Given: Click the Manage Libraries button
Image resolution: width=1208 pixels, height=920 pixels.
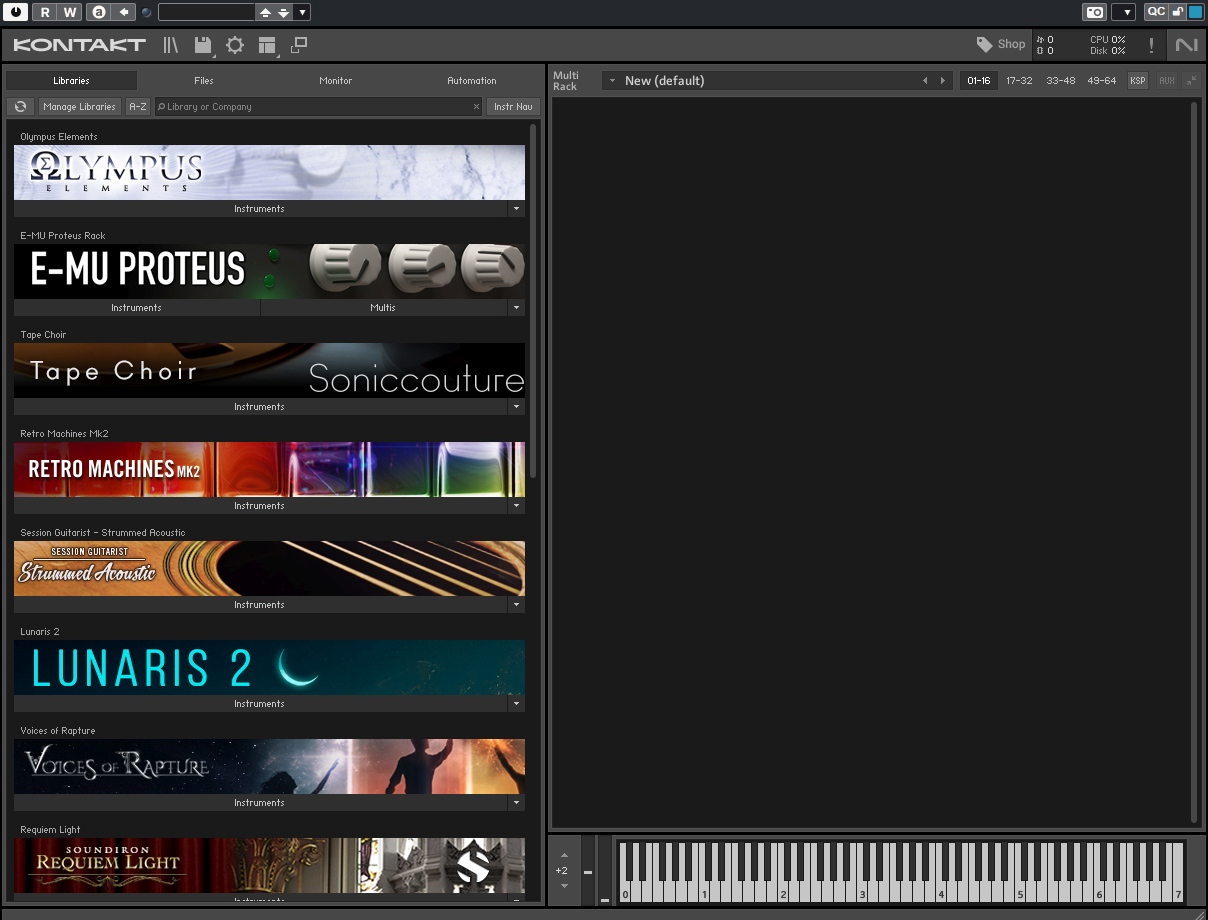Looking at the screenshot, I should 80,107.
